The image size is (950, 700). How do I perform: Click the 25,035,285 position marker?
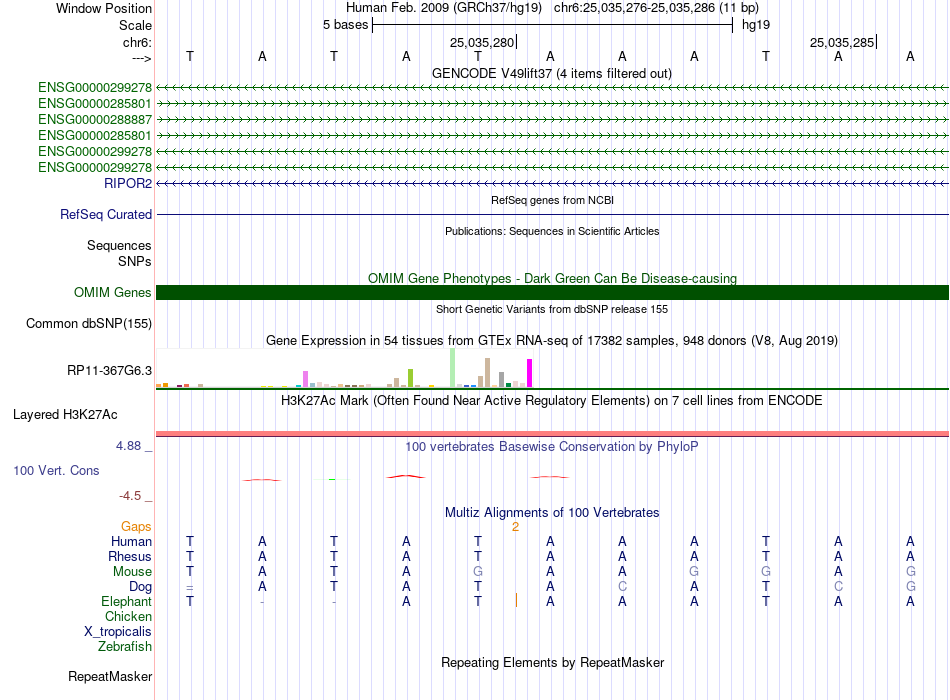(842, 42)
